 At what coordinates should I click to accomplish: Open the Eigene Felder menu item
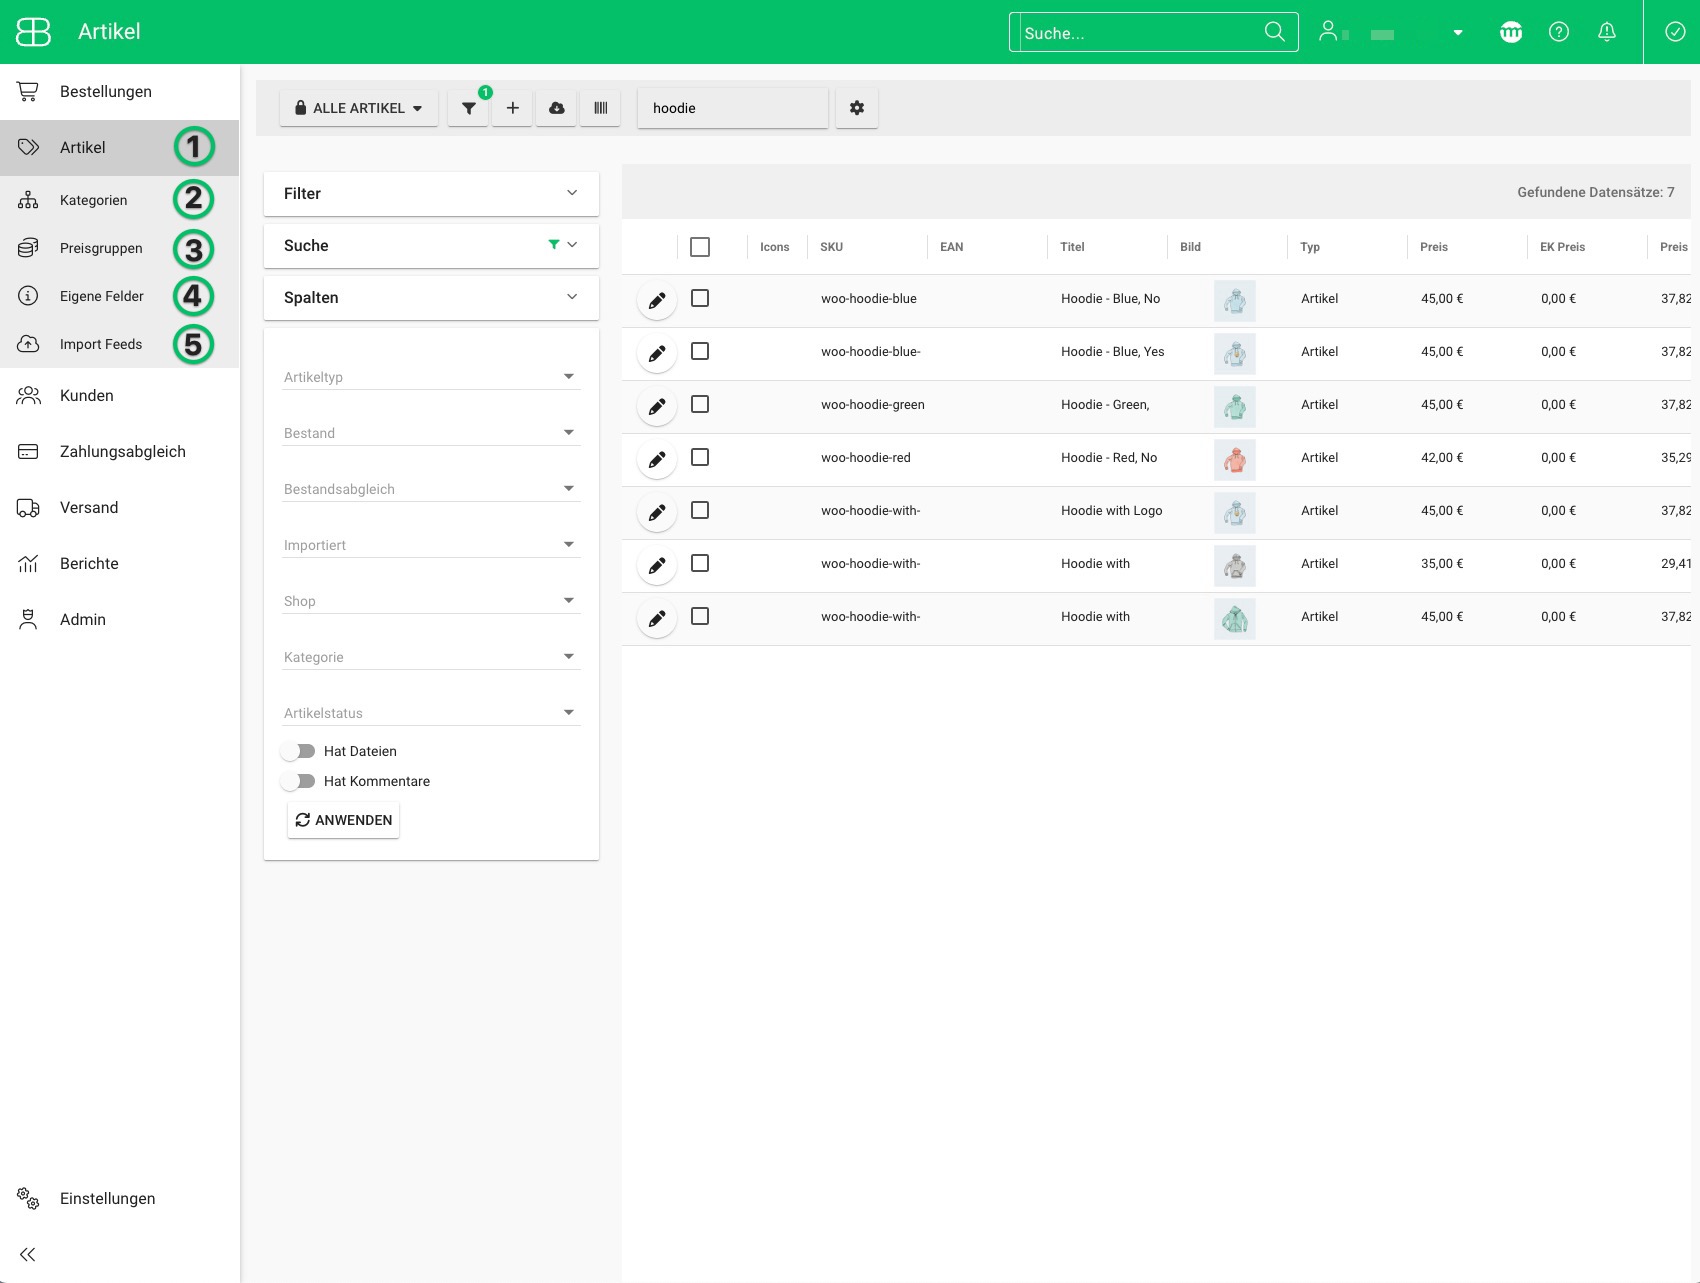point(119,296)
